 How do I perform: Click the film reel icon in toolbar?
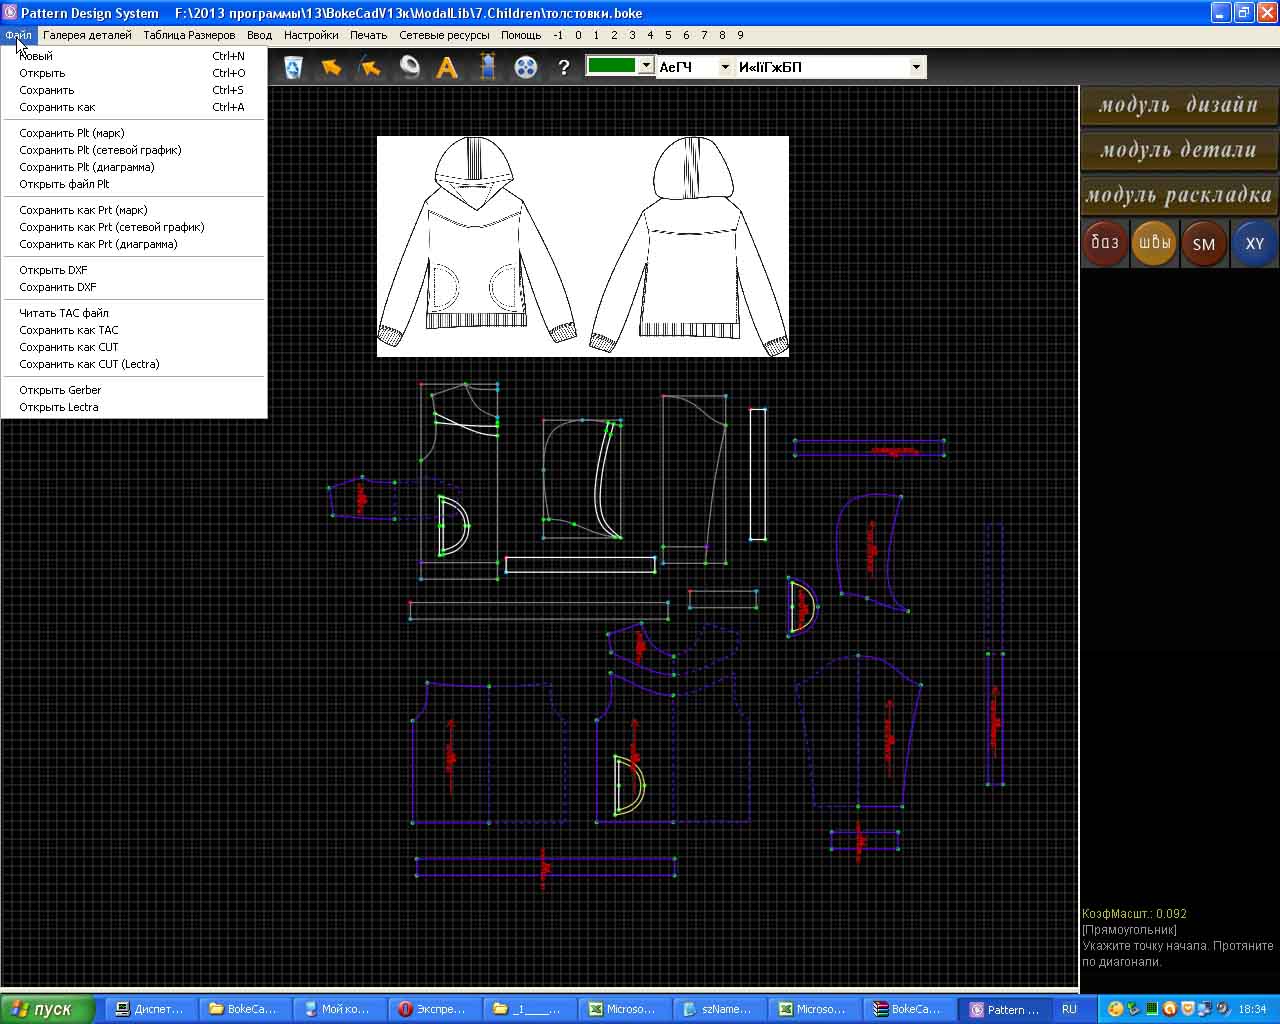[x=525, y=67]
